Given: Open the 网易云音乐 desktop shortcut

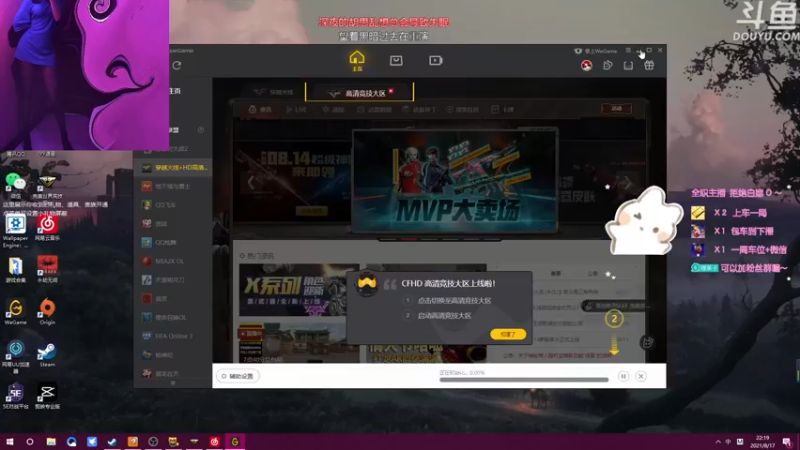Looking at the screenshot, I should [x=47, y=228].
